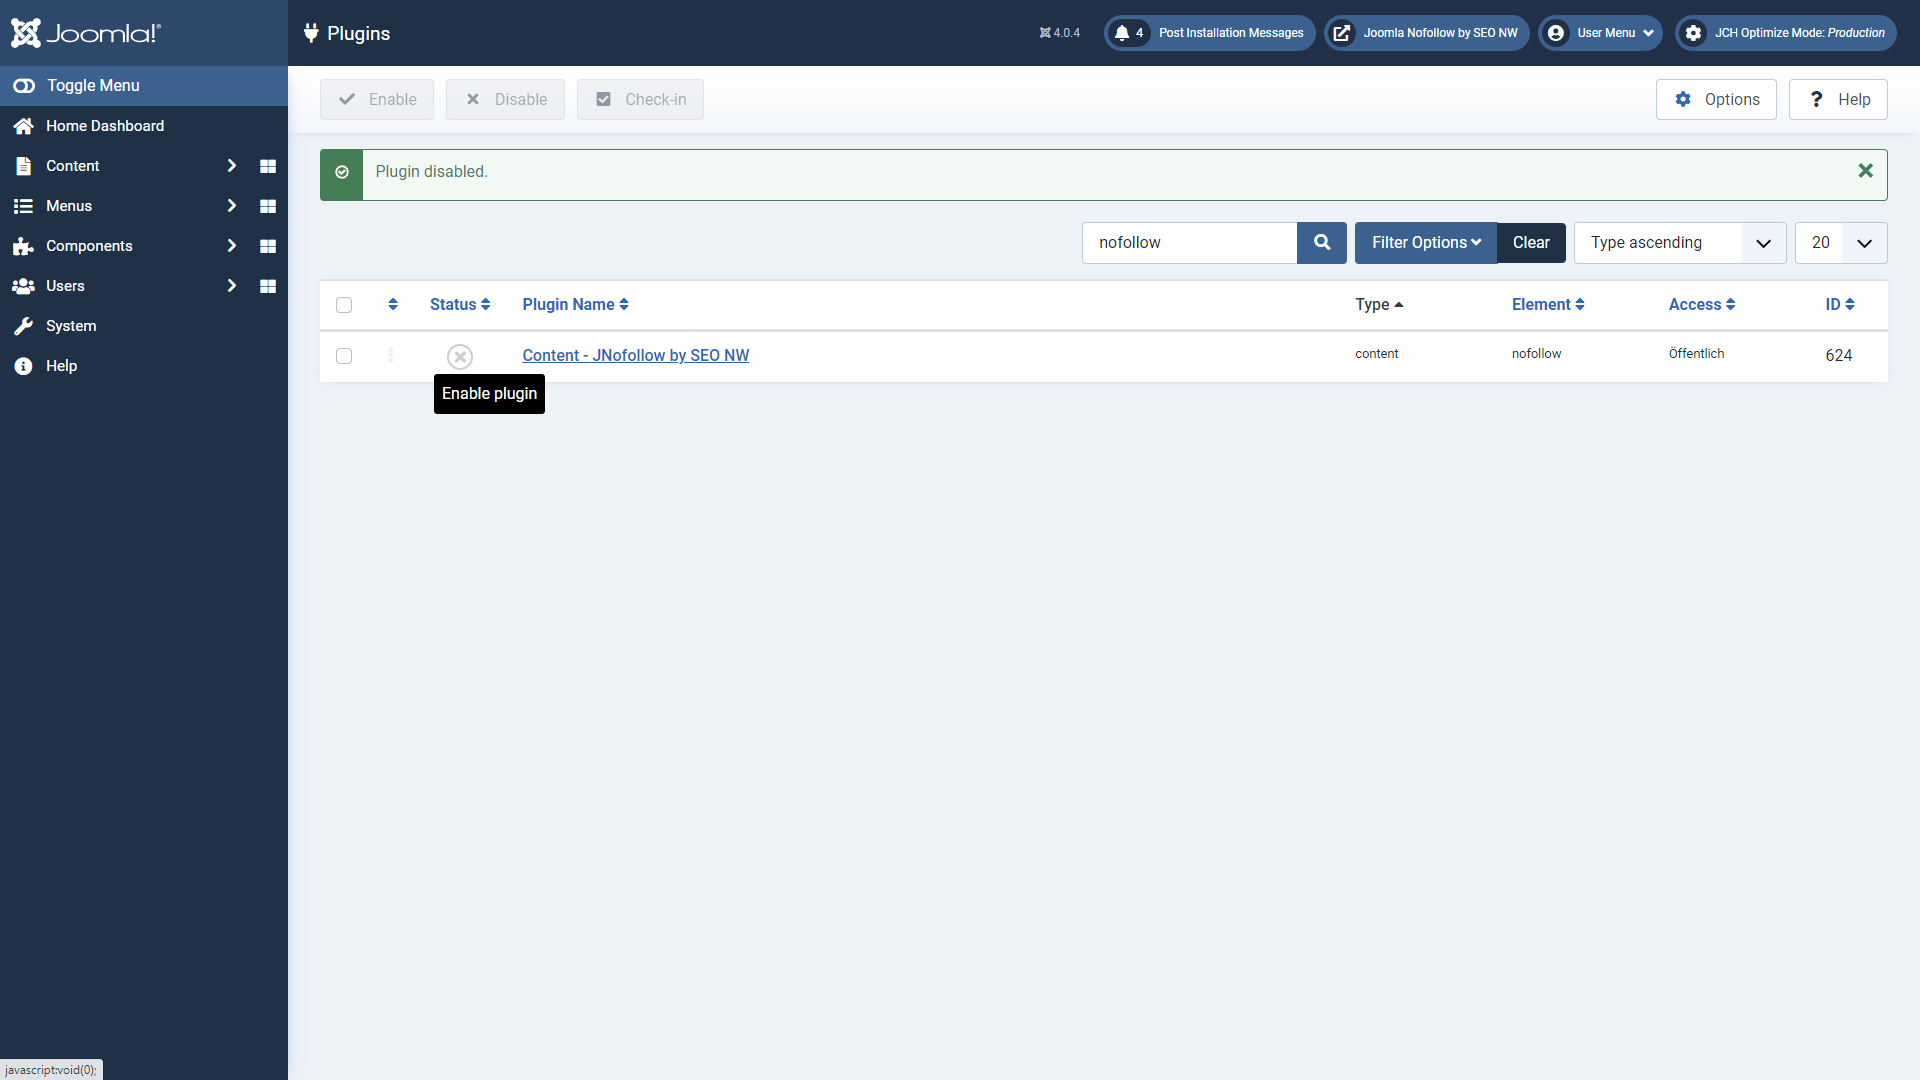Check the select-all checkbox in header
Viewport: 1920px width, 1080px height.
point(344,305)
